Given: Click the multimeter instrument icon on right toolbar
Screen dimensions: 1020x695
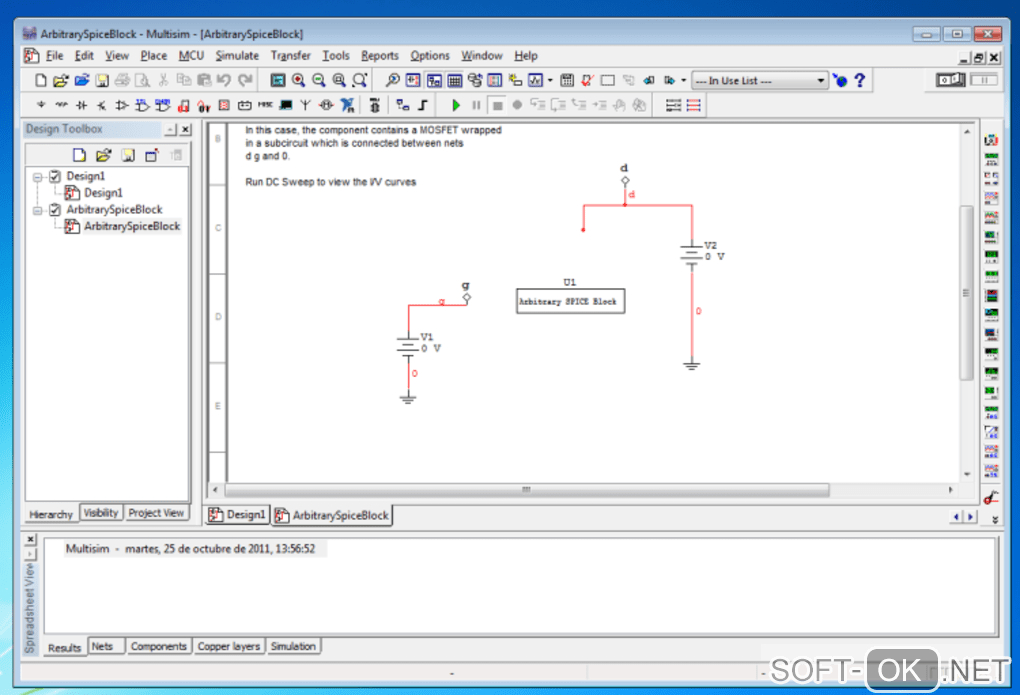Looking at the screenshot, I should [x=991, y=140].
